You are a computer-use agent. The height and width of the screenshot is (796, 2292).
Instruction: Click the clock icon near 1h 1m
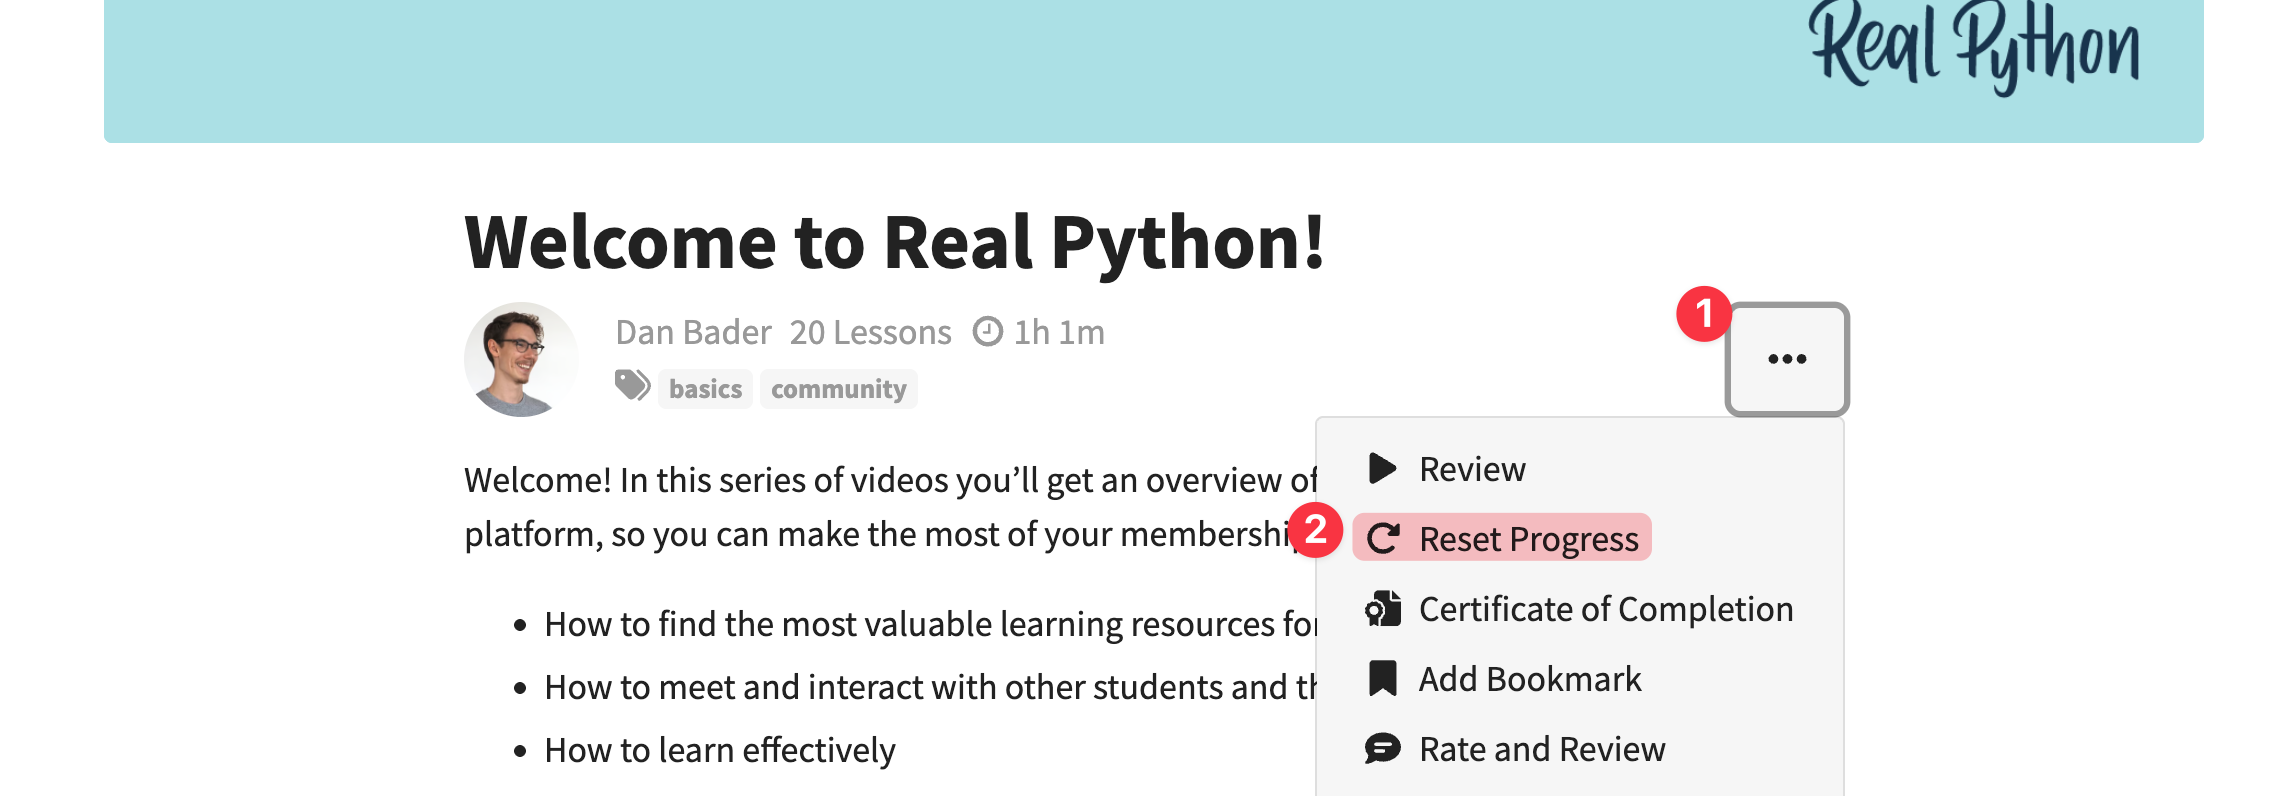point(988,331)
